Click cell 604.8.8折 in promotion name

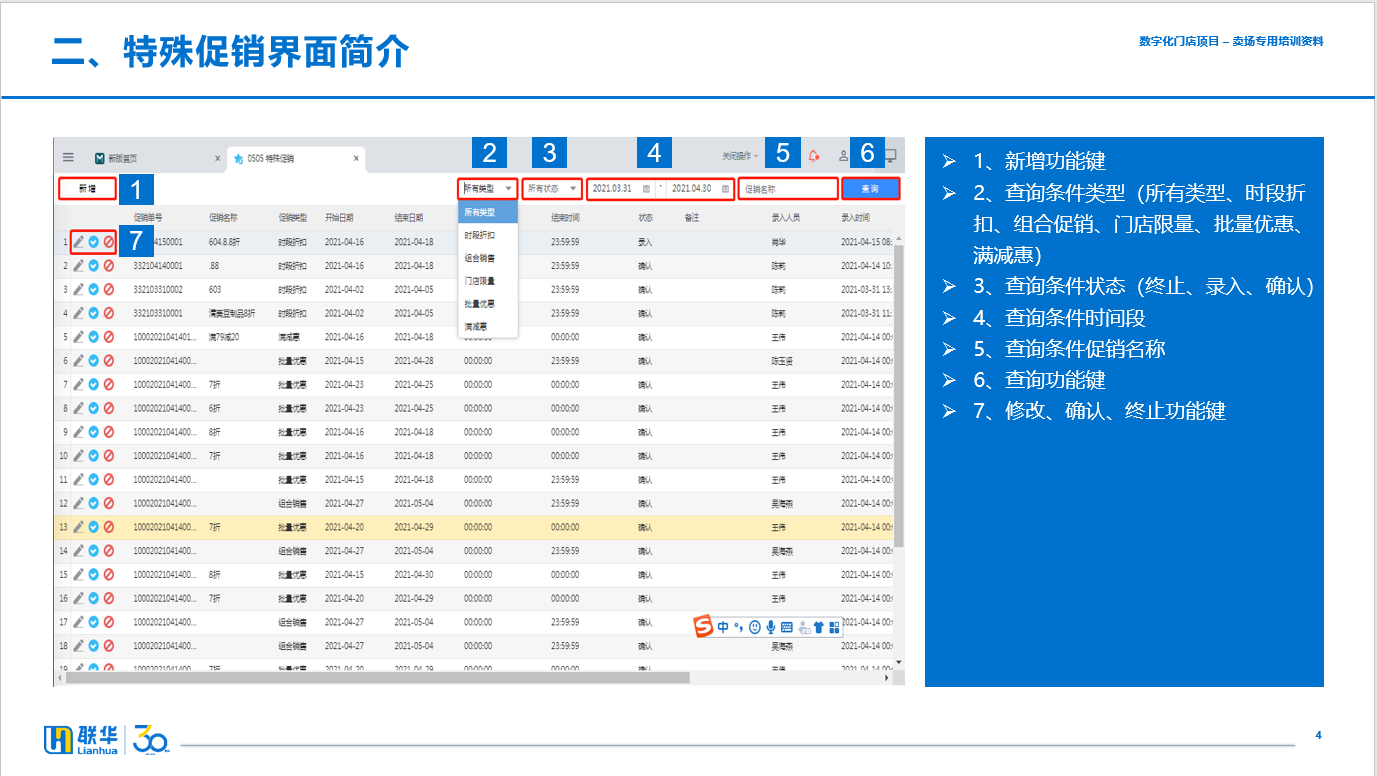point(224,241)
